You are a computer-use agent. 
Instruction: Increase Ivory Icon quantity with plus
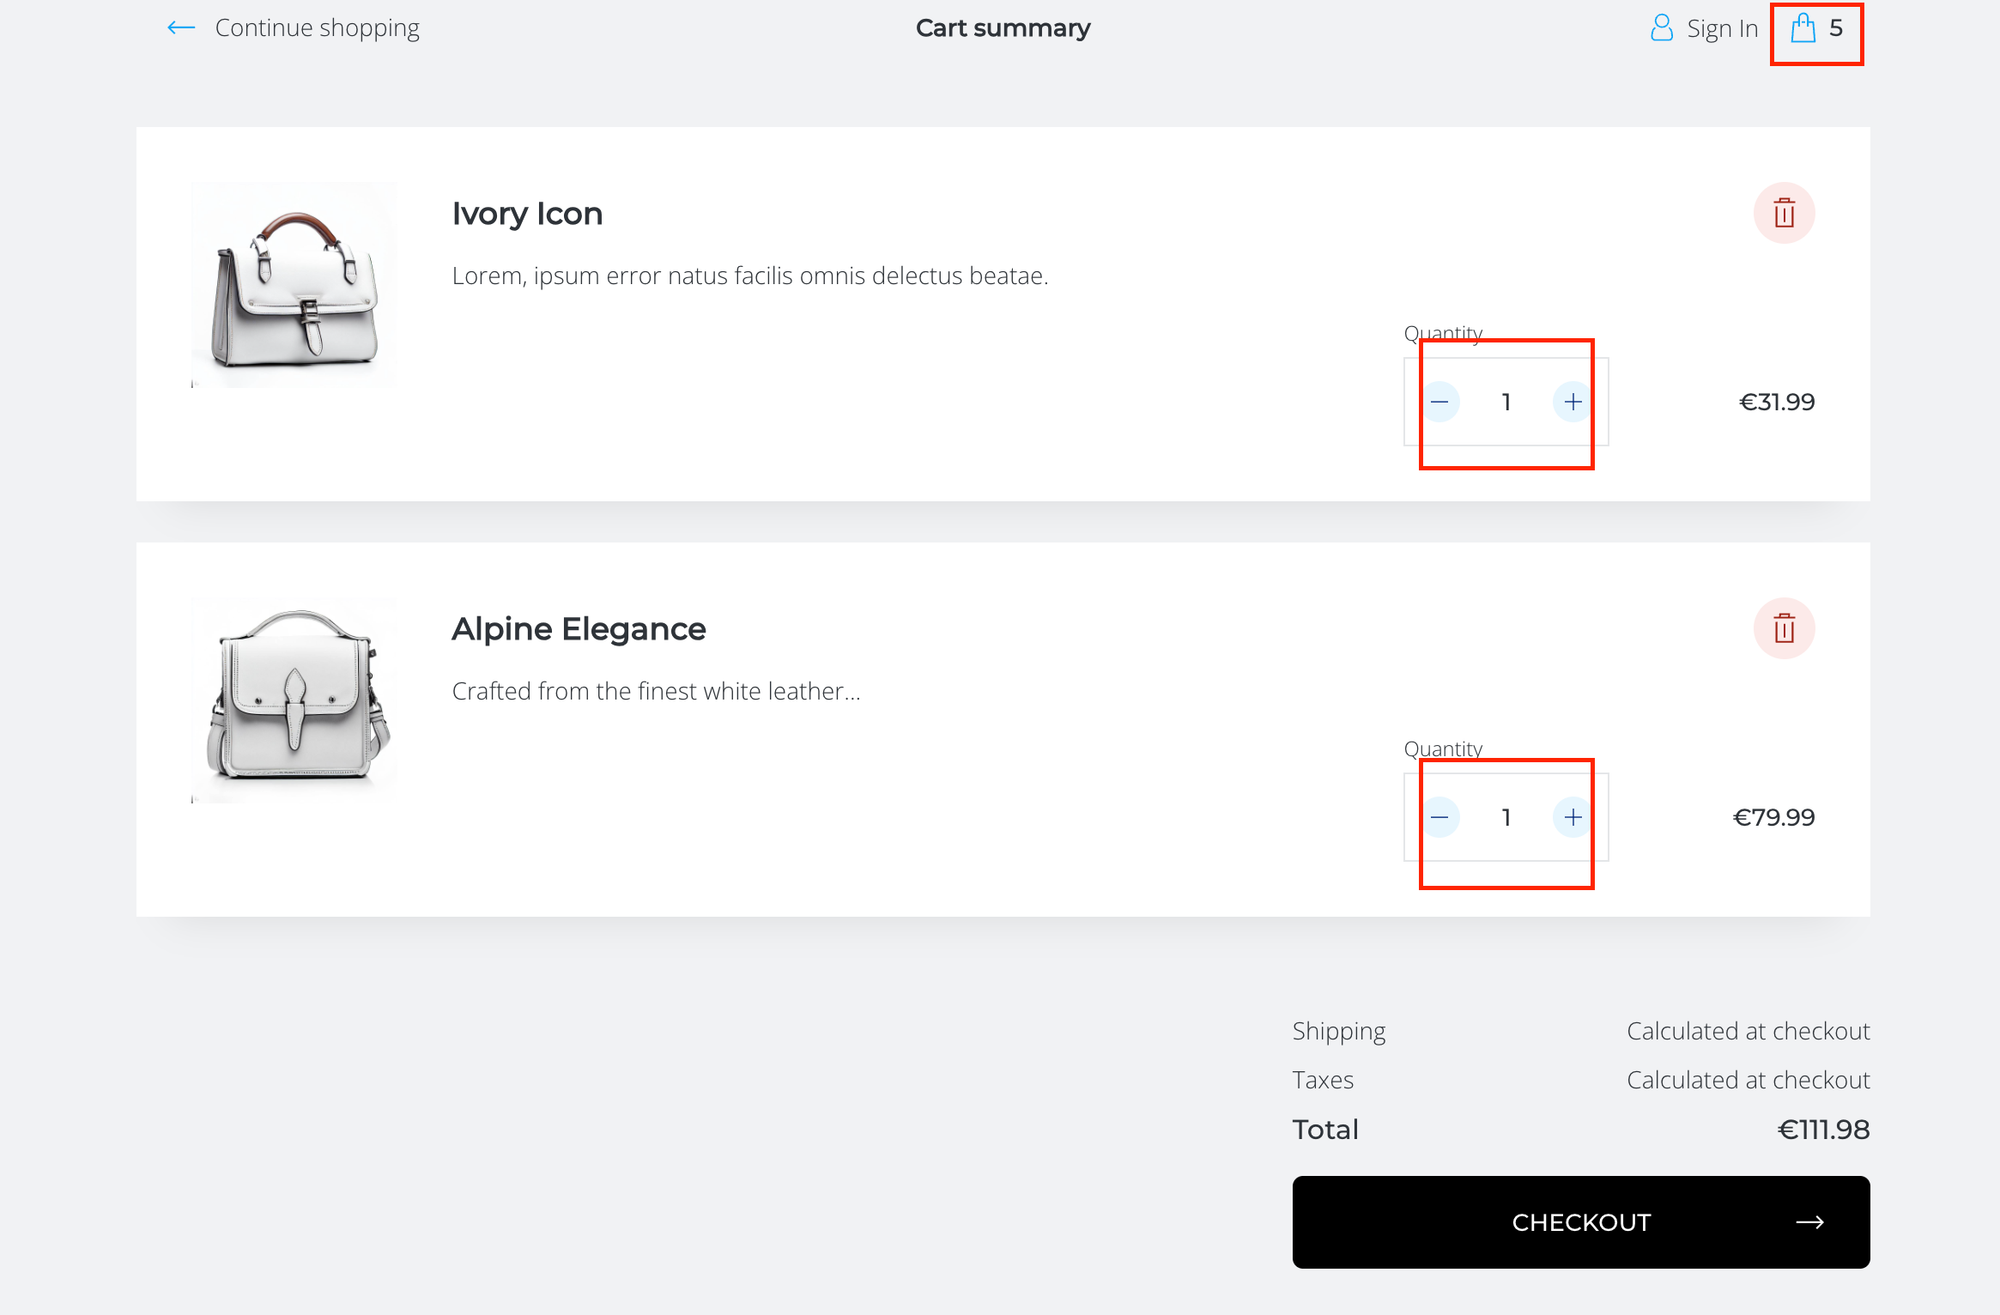(x=1573, y=402)
